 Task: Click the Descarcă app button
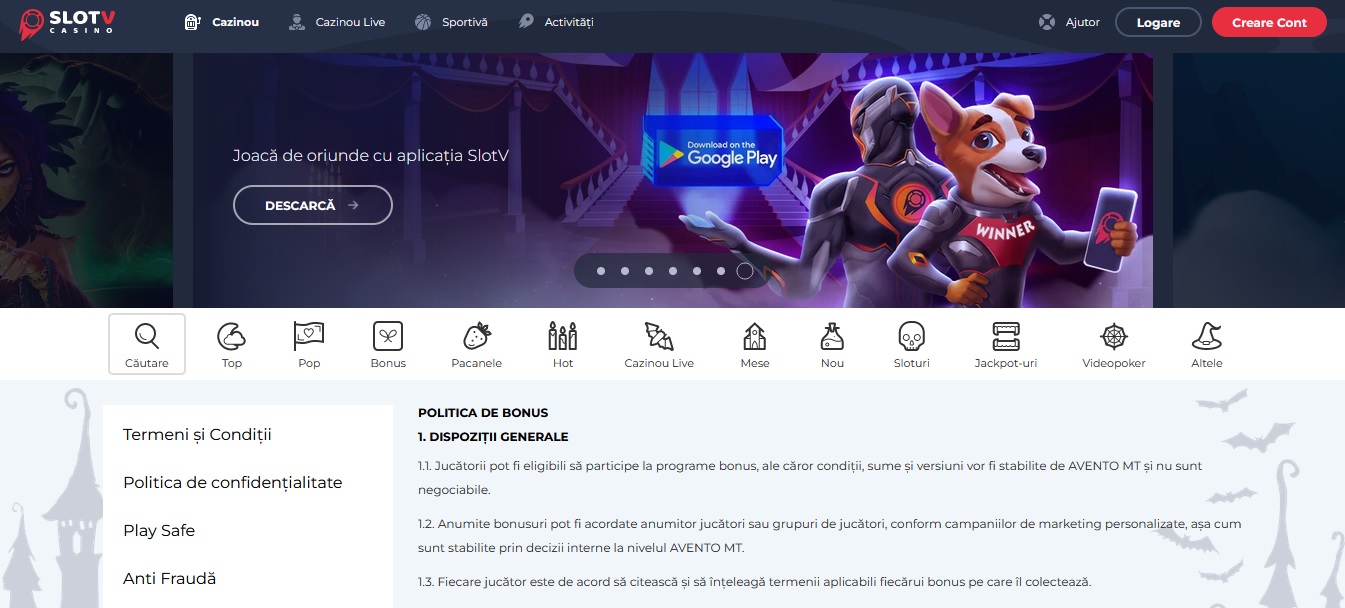point(313,205)
